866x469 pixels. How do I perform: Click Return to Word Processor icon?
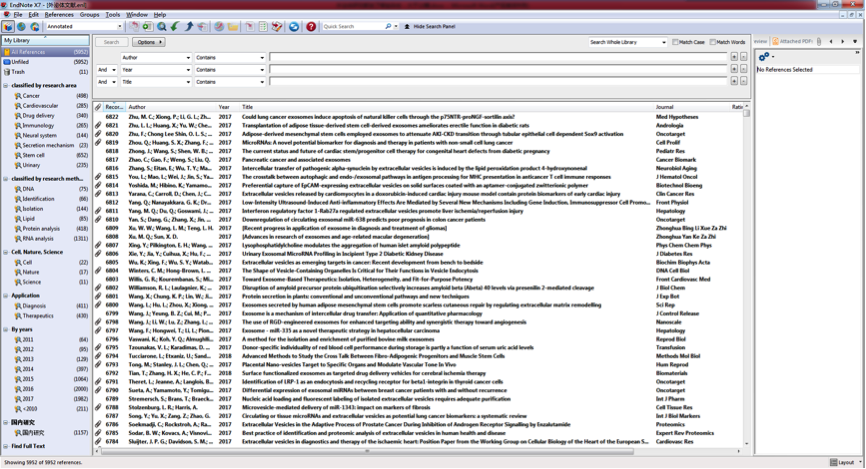tap(277, 27)
